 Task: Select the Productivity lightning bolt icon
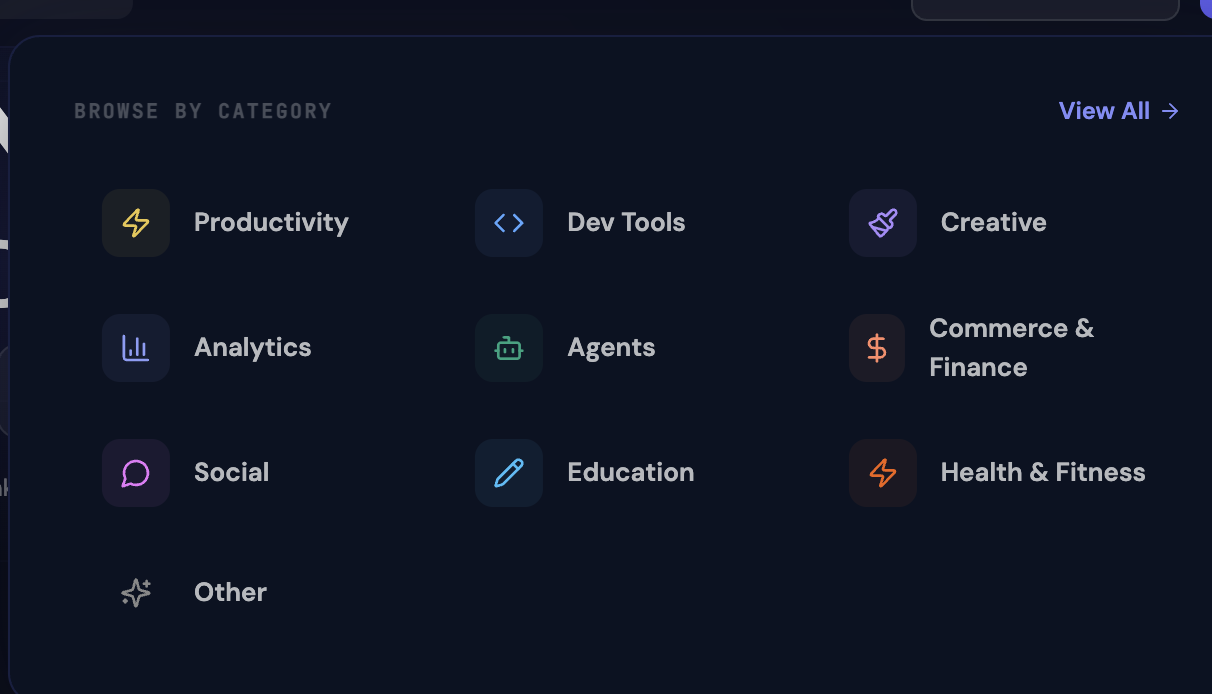tap(136, 222)
